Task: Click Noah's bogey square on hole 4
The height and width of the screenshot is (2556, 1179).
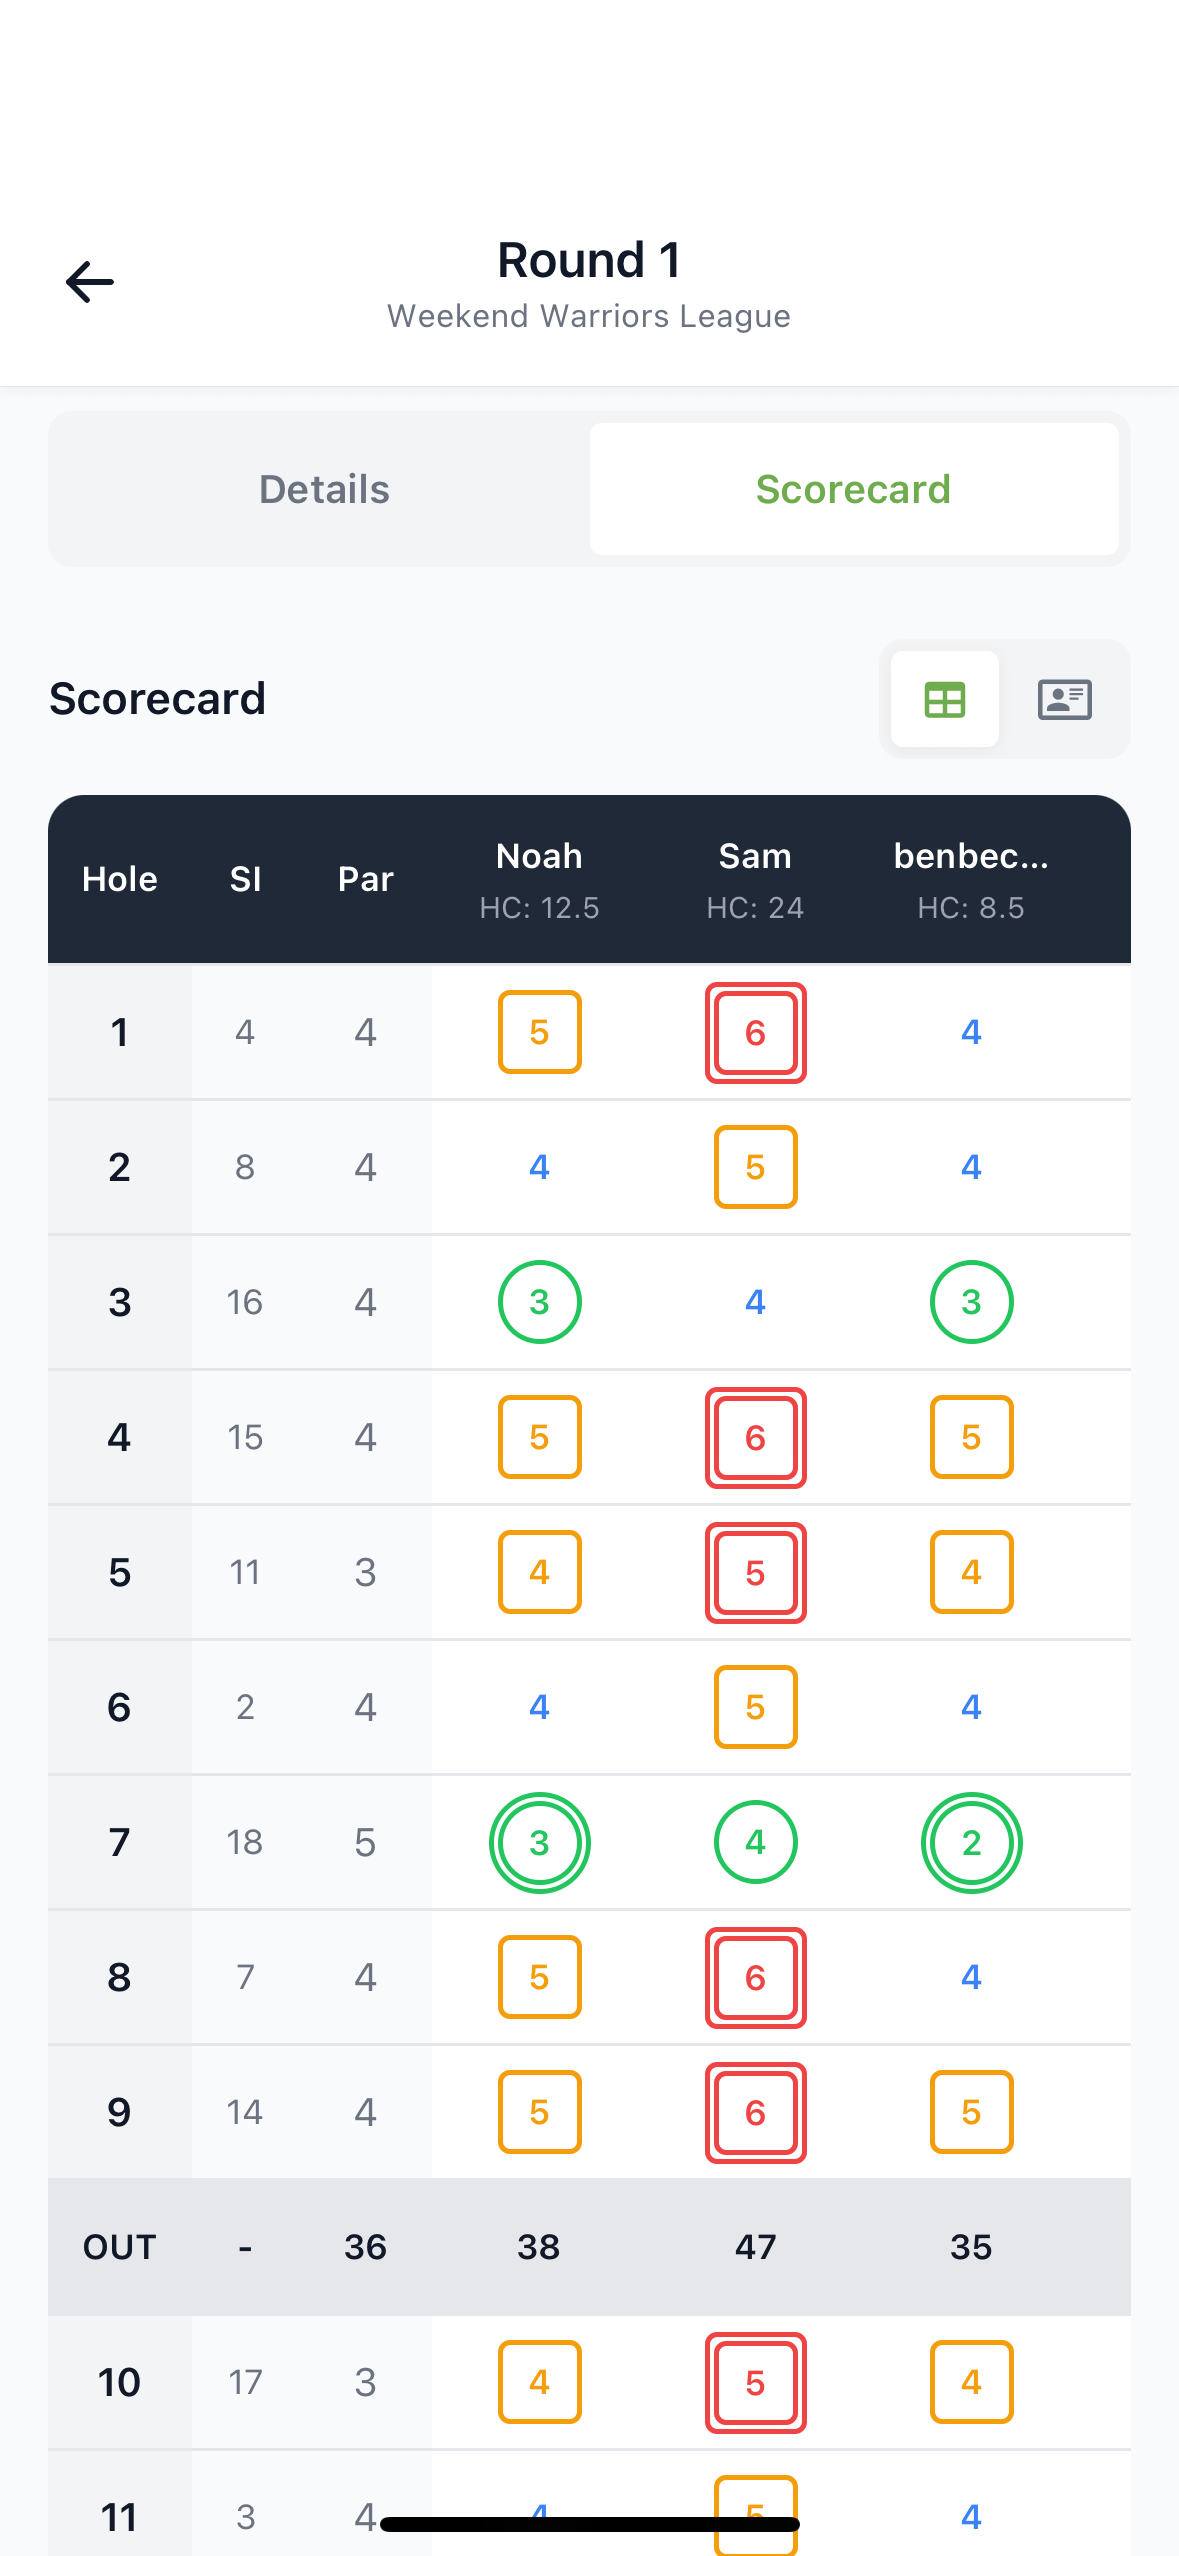Action: [539, 1437]
